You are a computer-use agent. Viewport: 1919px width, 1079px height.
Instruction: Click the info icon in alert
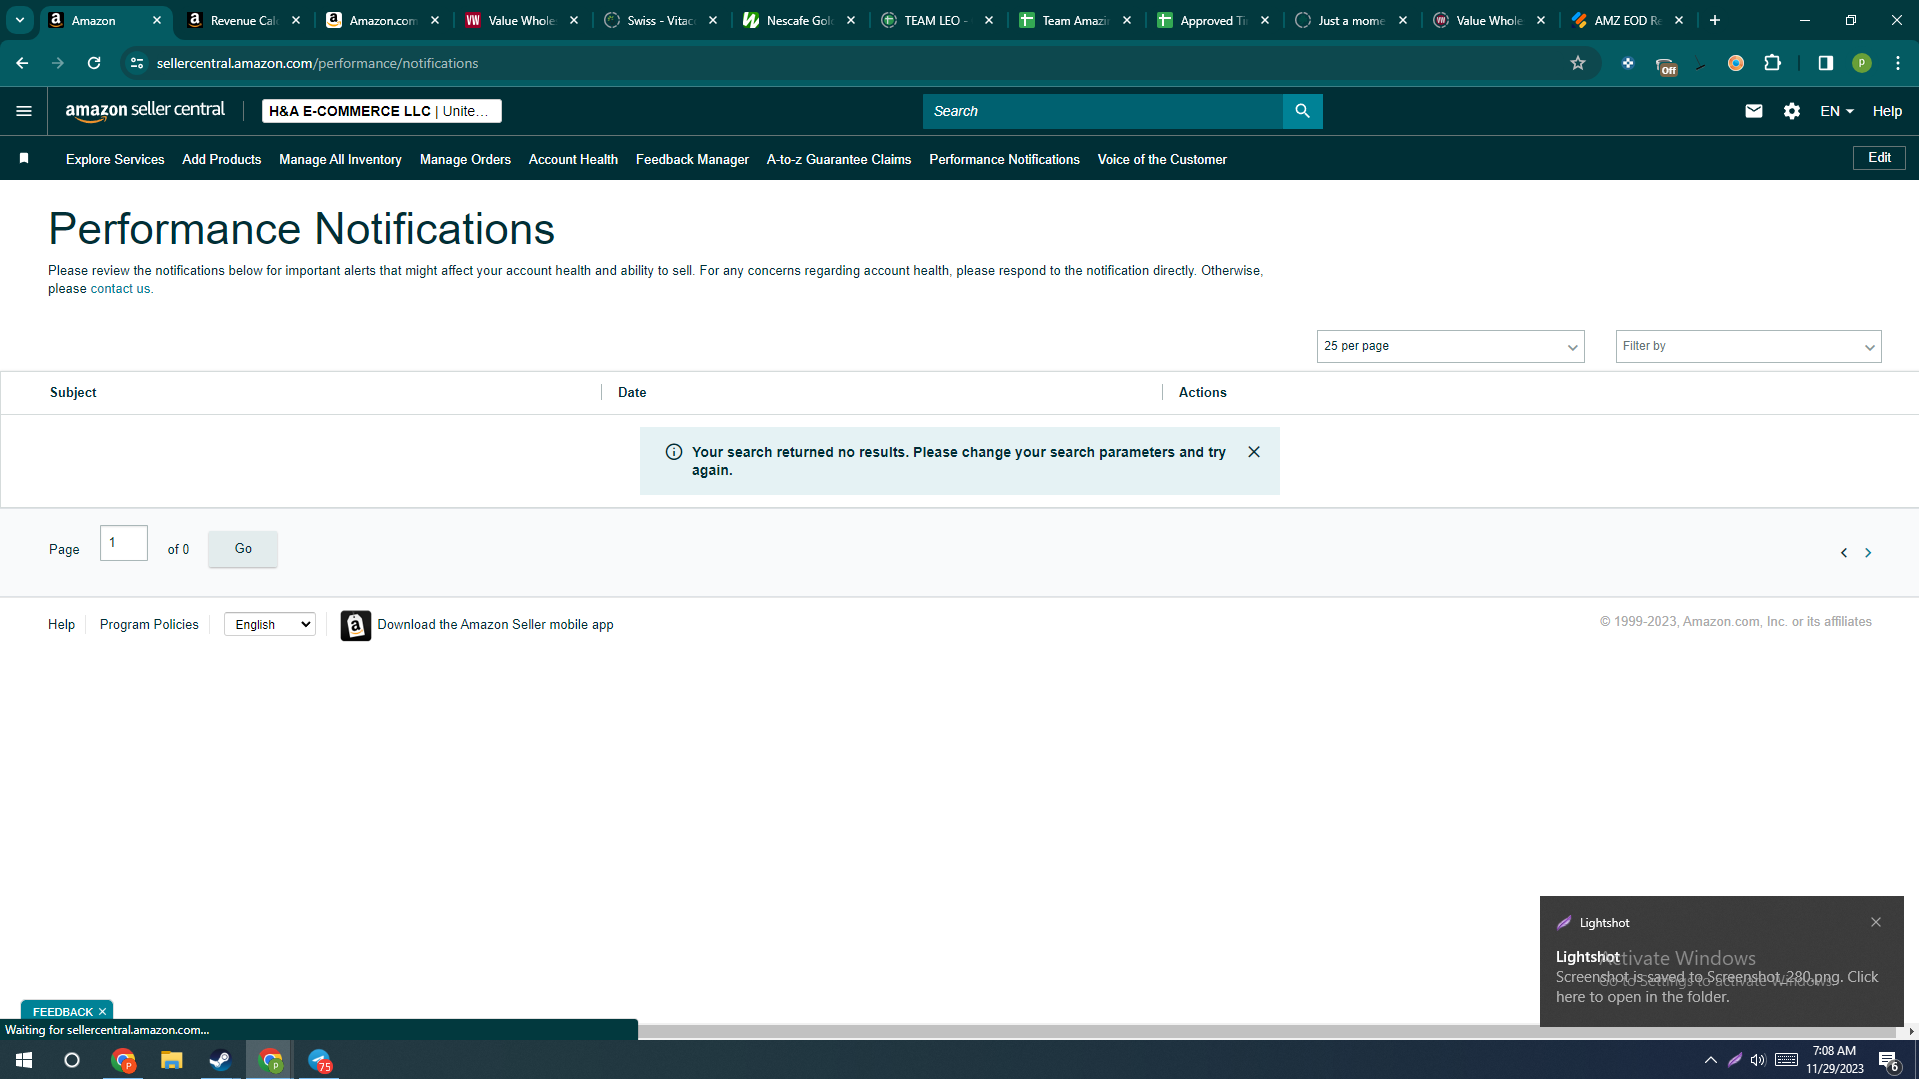pyautogui.click(x=674, y=452)
